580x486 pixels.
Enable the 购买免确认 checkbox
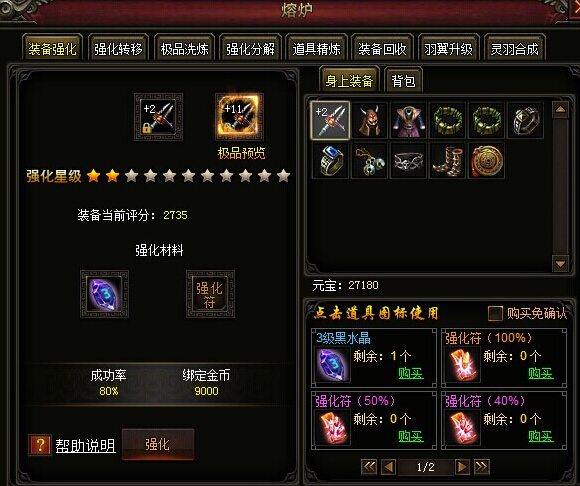(x=495, y=313)
